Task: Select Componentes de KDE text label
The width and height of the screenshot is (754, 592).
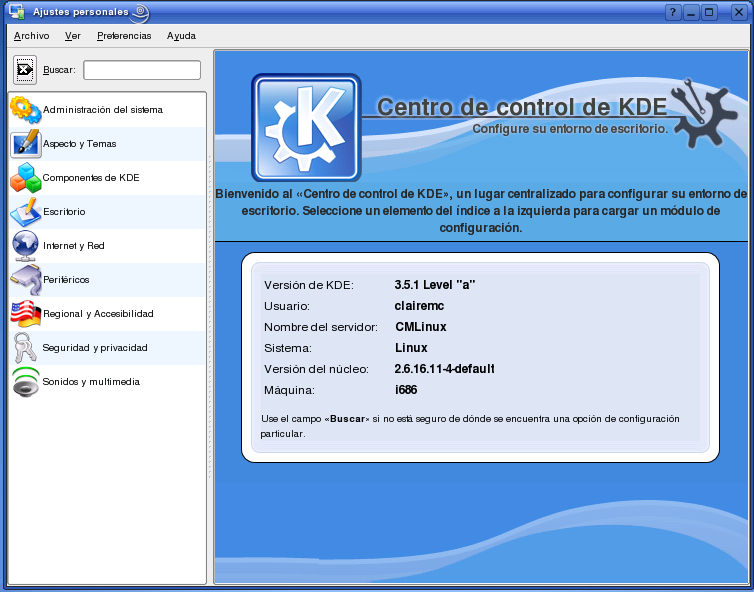Action: (91, 177)
